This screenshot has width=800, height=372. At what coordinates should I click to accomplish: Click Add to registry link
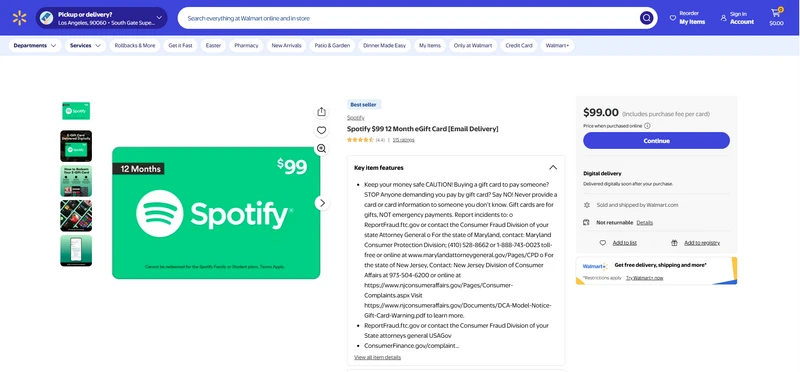point(702,243)
